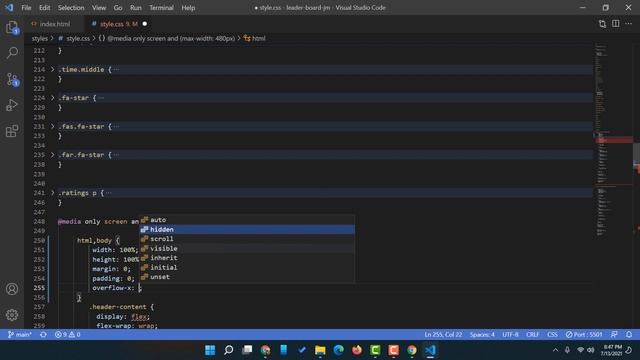
Task: Open the Manage gear icon
Action: (x=12, y=315)
